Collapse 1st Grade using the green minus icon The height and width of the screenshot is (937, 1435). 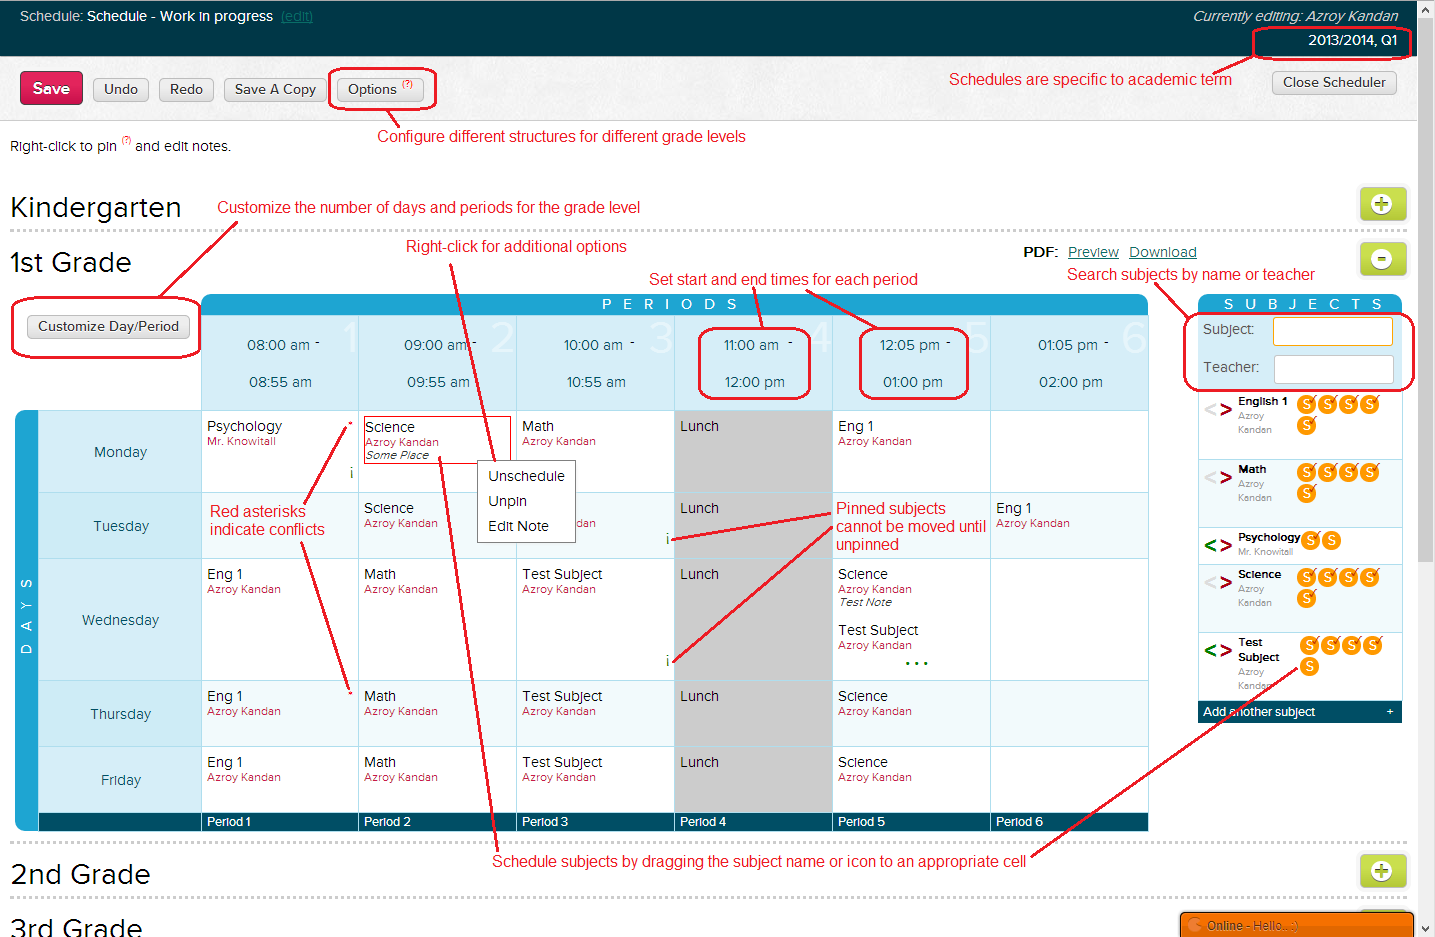(1383, 259)
